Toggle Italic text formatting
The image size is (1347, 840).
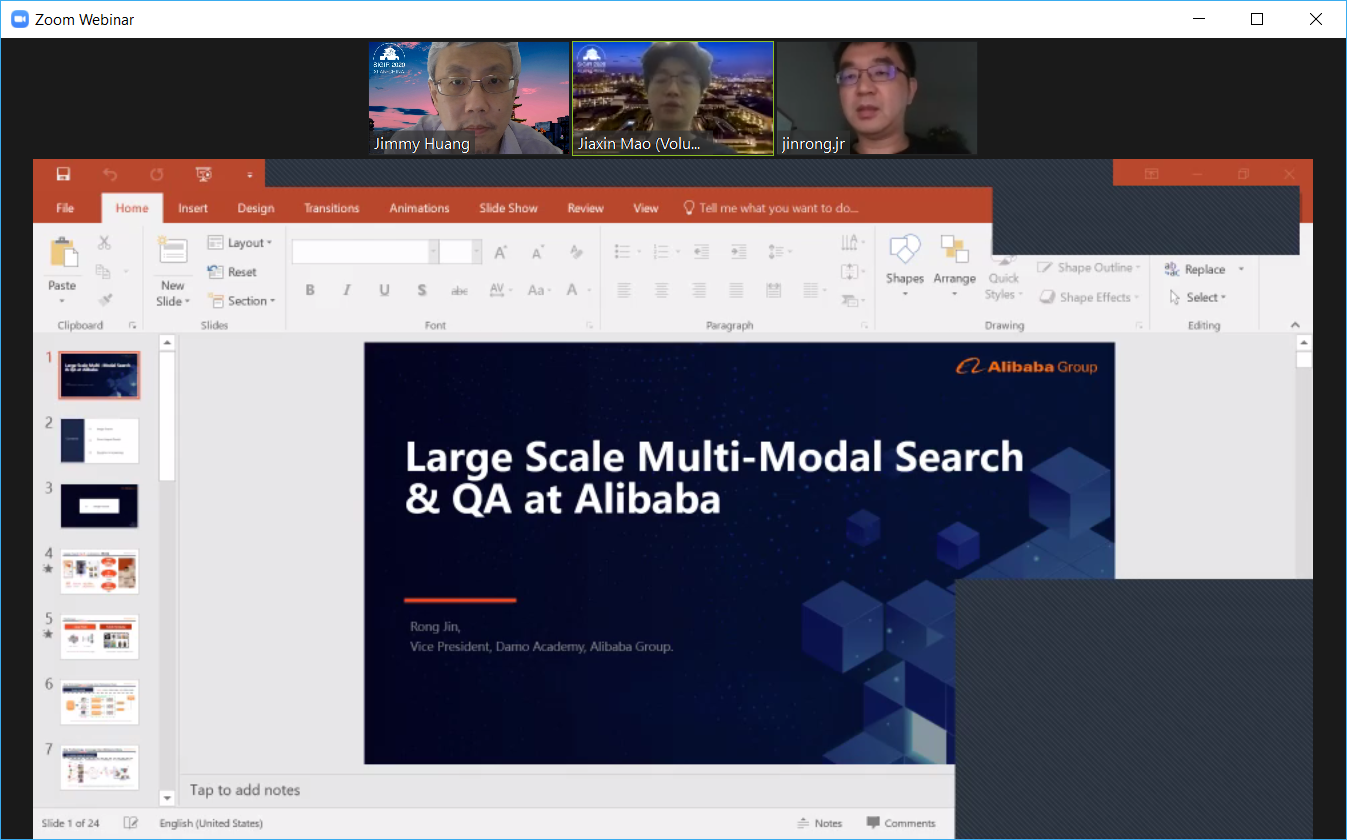347,290
